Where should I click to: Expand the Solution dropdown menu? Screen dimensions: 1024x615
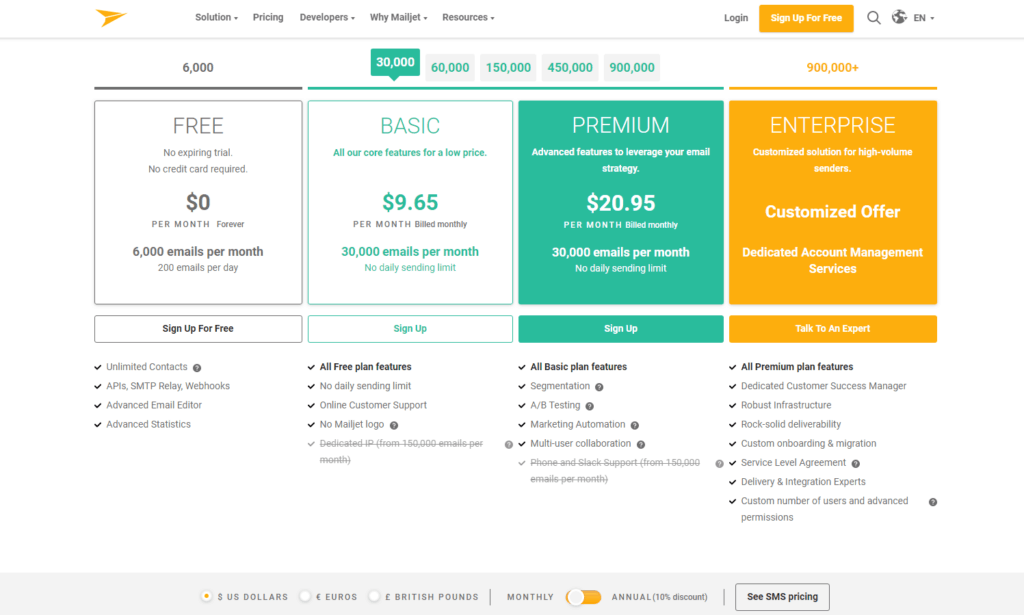(x=216, y=18)
